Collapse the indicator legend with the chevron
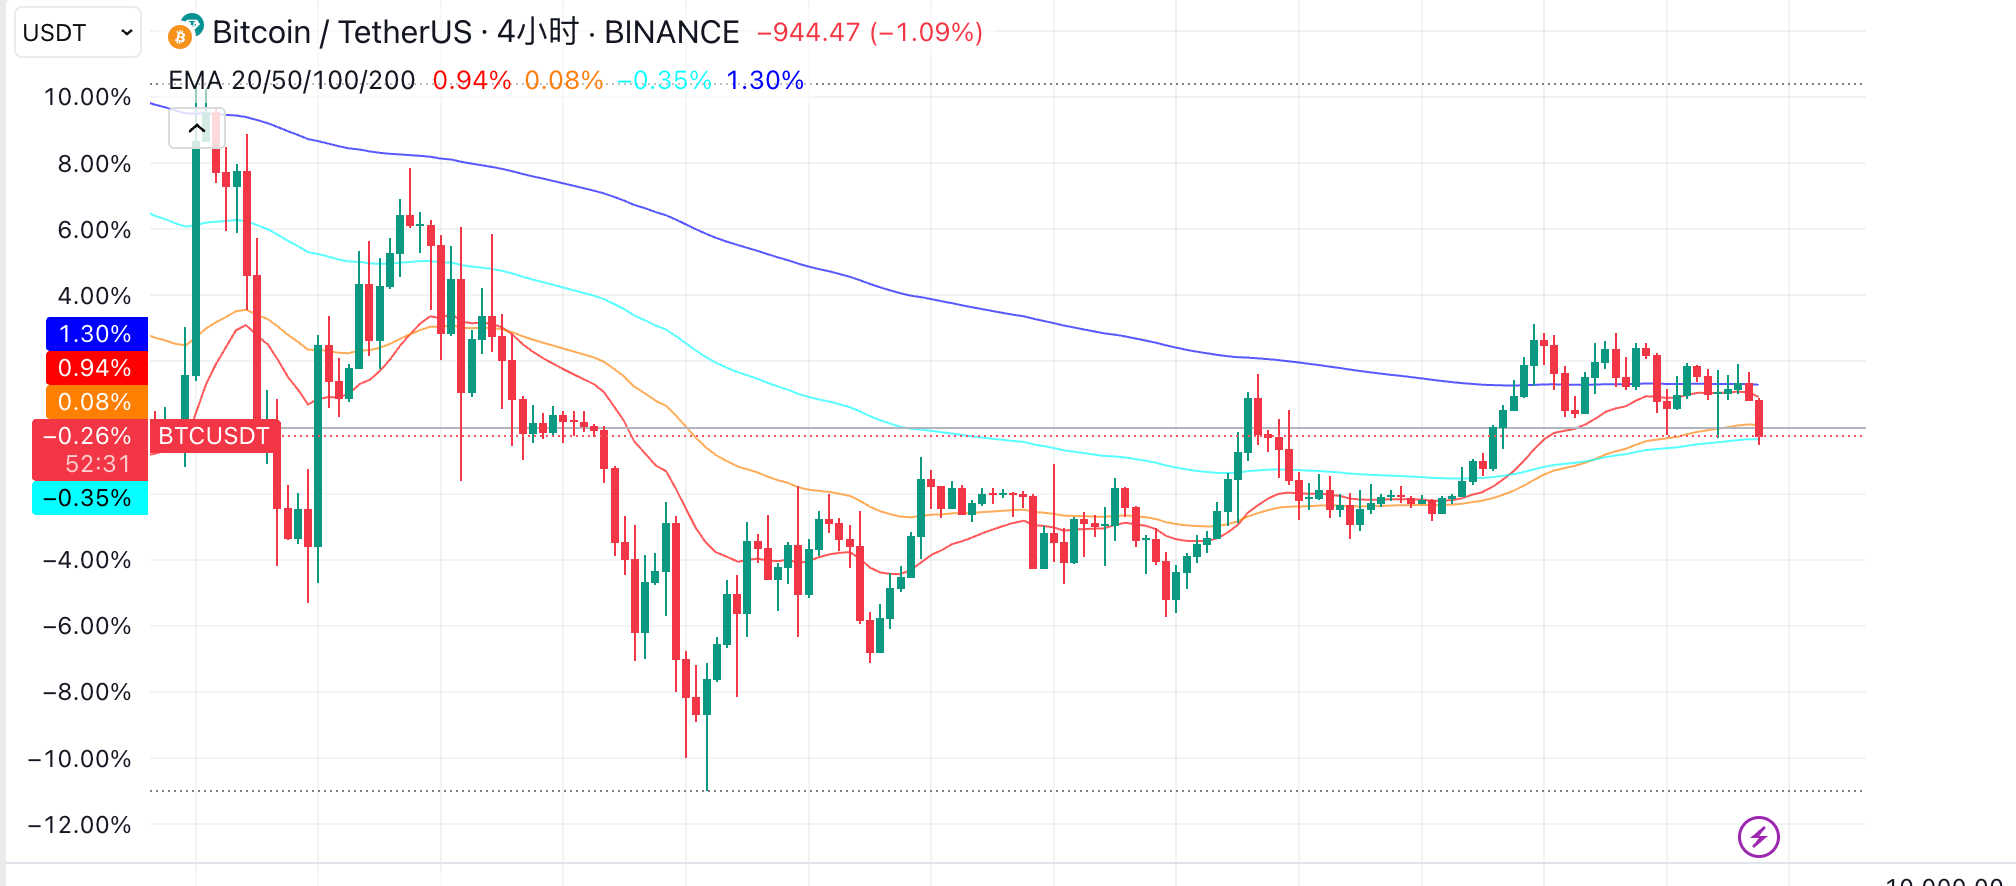The image size is (2016, 886). [x=197, y=128]
